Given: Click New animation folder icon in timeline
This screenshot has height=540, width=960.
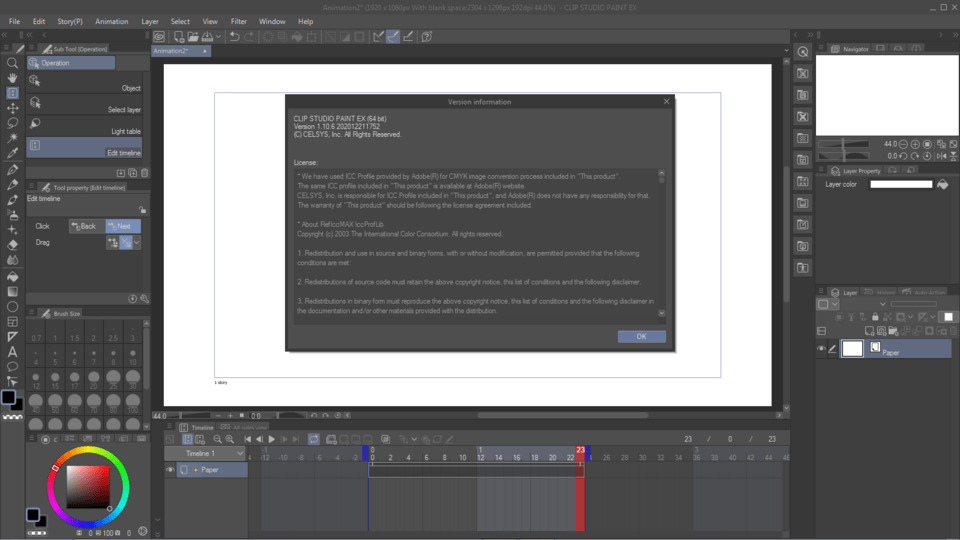Looking at the screenshot, I should (331, 439).
